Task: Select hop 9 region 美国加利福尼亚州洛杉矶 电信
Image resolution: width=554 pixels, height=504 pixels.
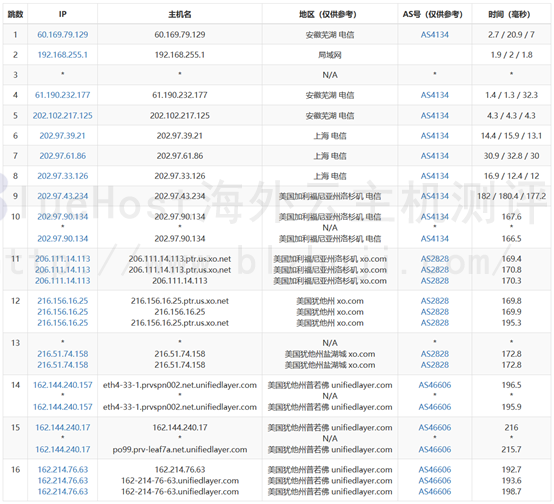Action: [x=330, y=196]
